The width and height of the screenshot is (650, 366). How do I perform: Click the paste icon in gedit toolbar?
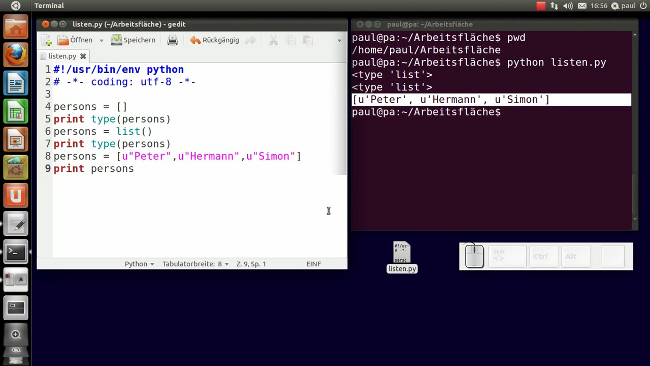(308, 40)
